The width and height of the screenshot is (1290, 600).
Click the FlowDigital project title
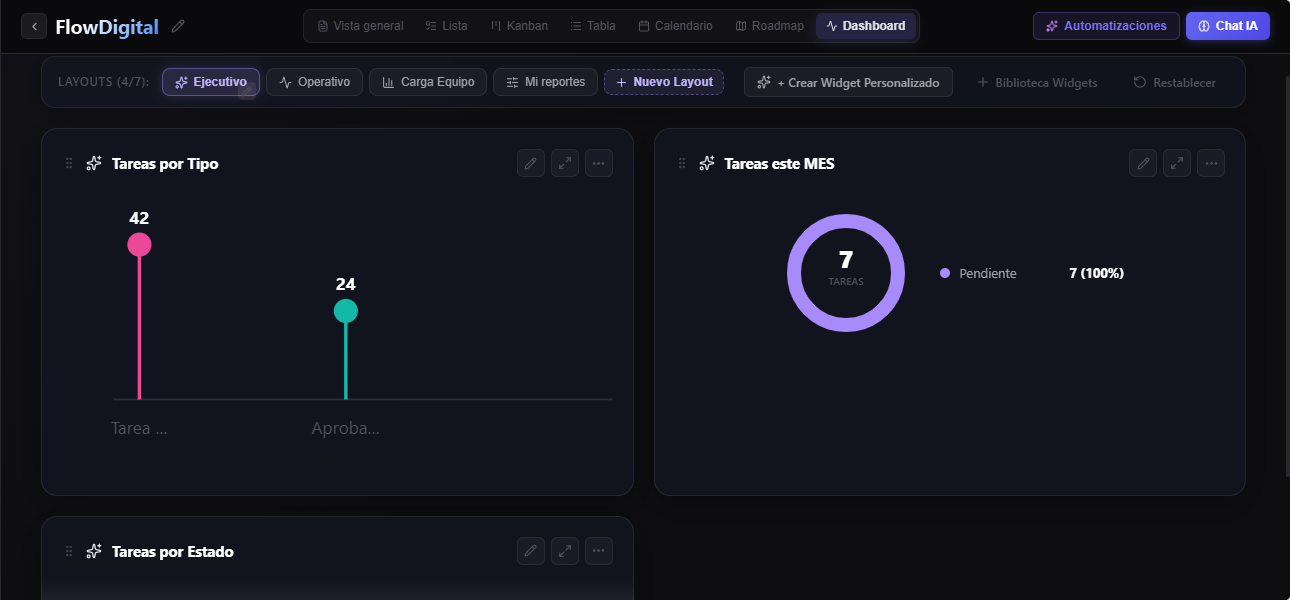click(x=107, y=27)
